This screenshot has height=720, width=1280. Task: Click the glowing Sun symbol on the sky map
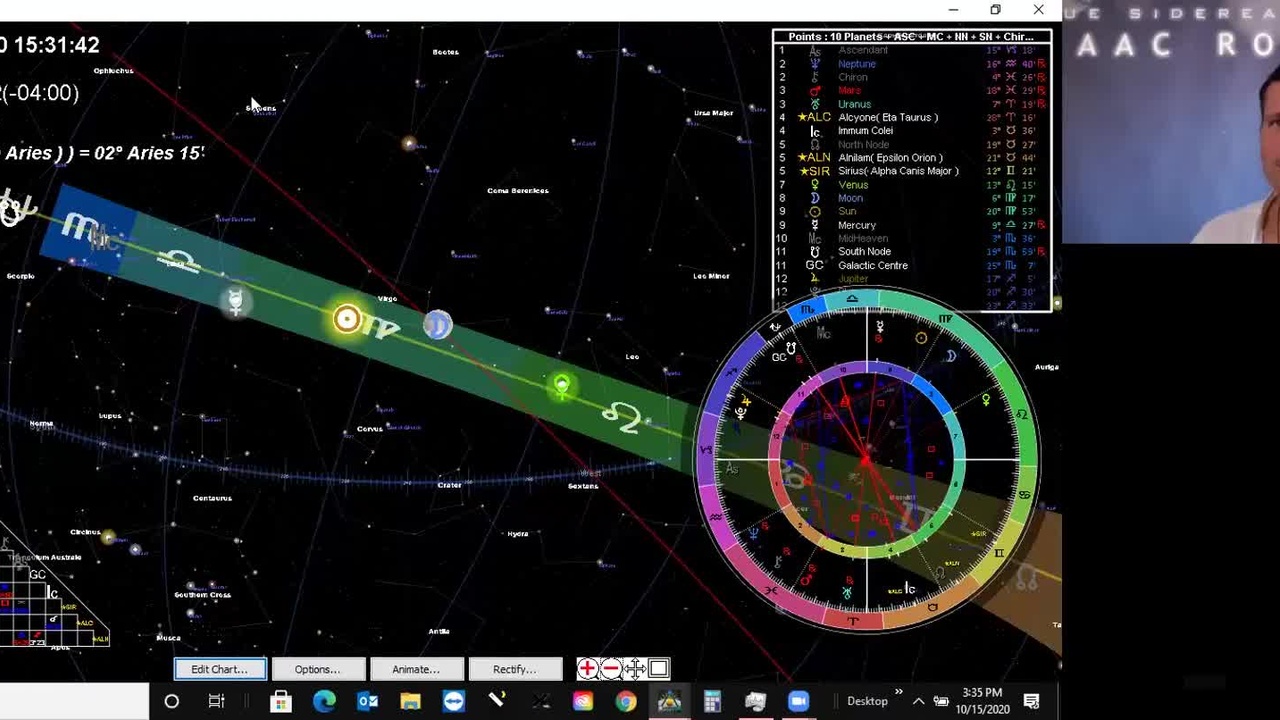(347, 319)
